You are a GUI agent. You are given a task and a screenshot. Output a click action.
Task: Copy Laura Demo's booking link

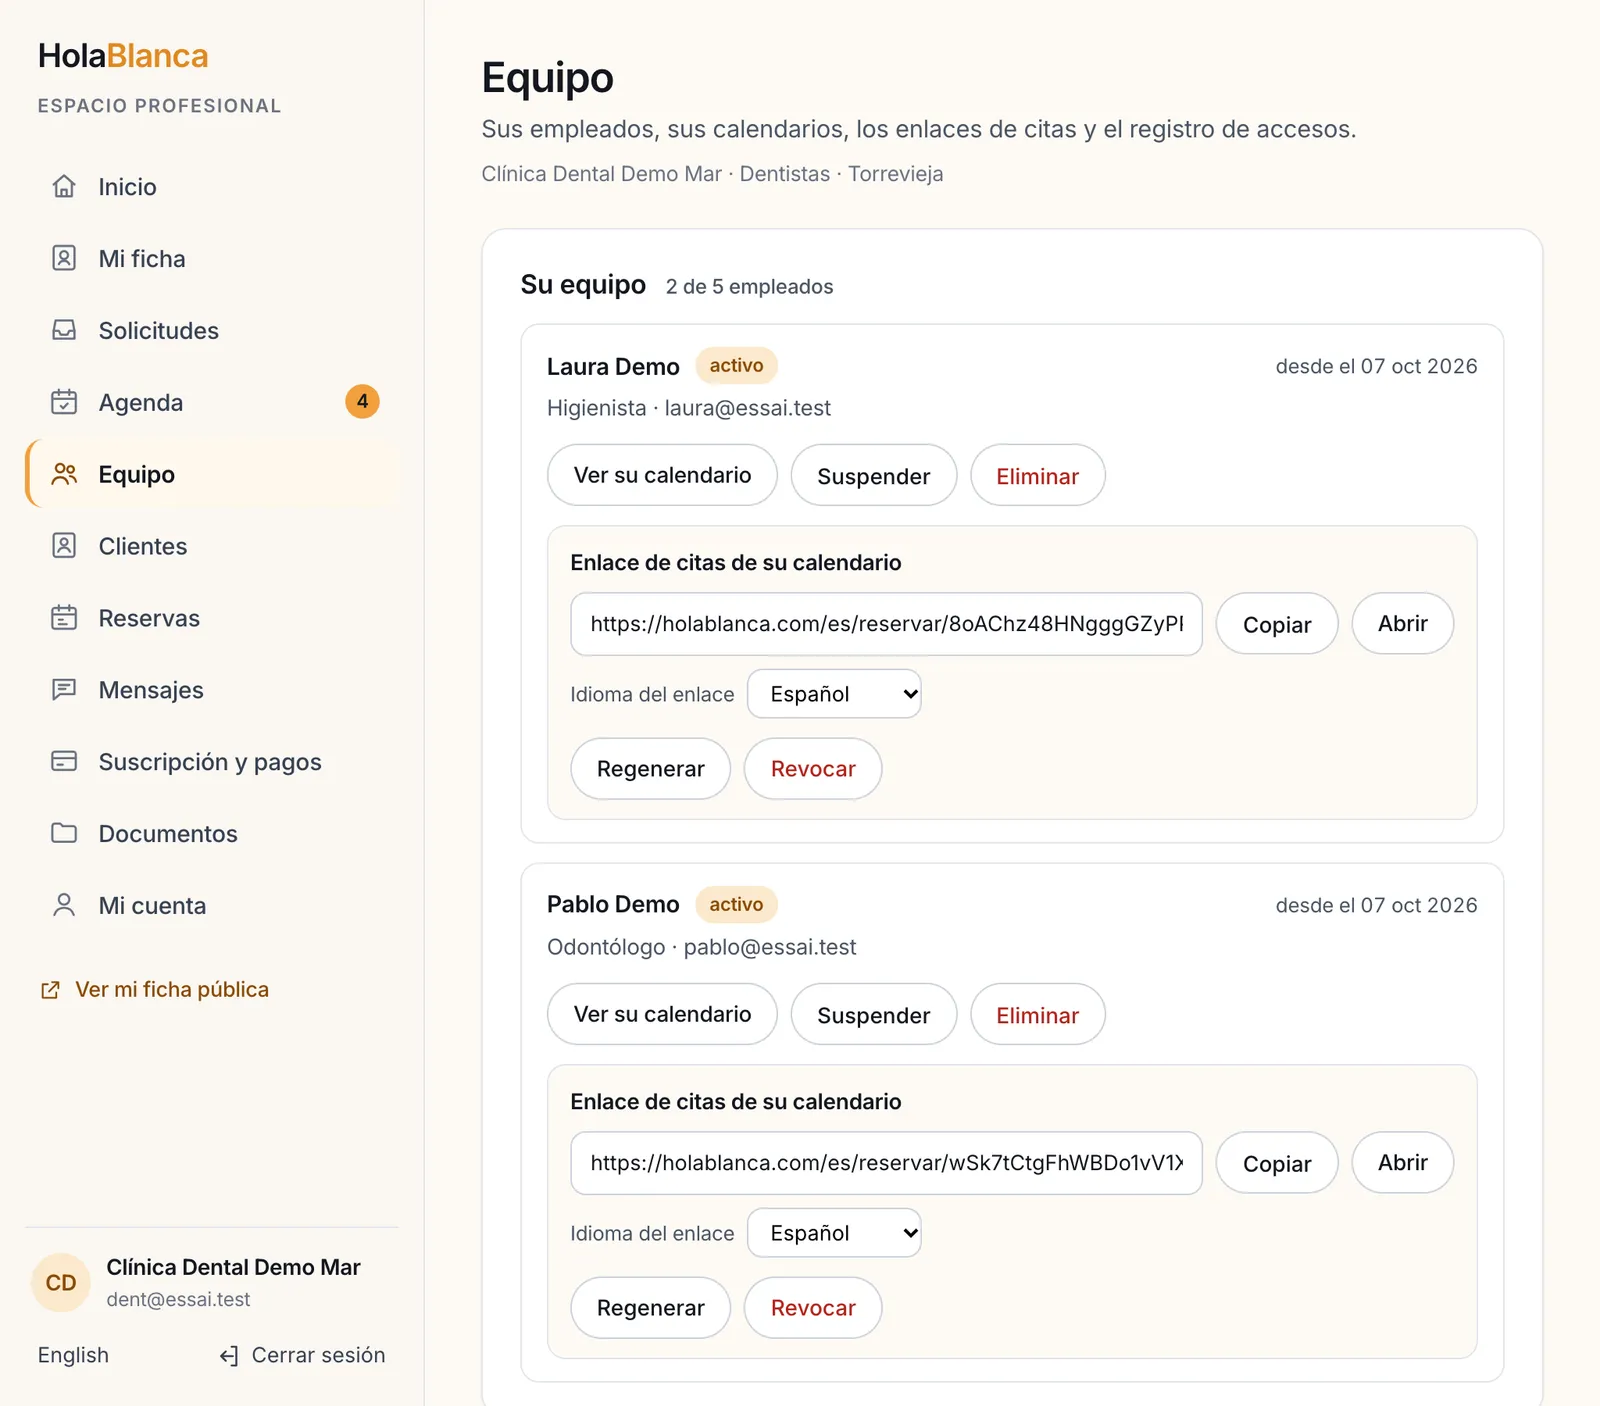pos(1277,625)
